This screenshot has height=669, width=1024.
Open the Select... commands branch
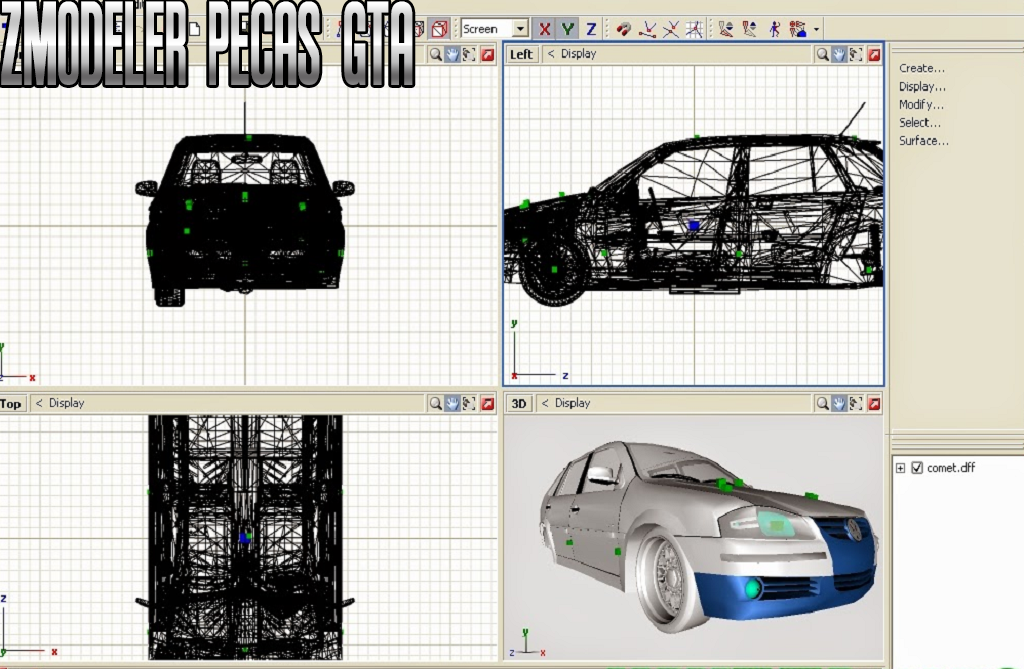(x=920, y=122)
